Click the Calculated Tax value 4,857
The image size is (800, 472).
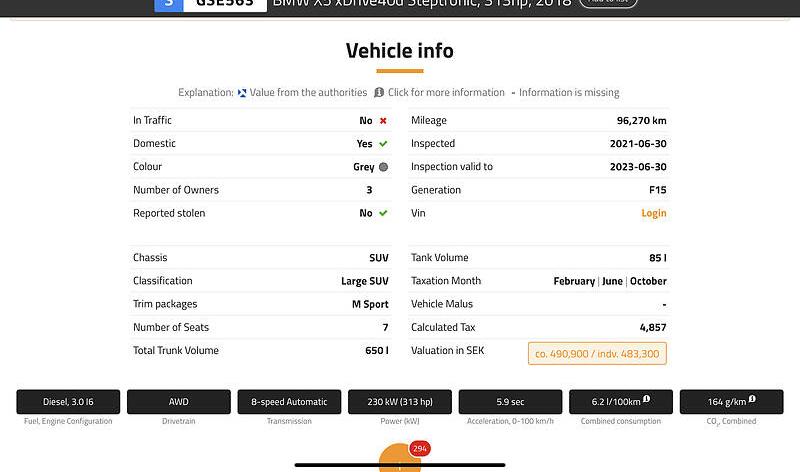pyautogui.click(x=653, y=328)
